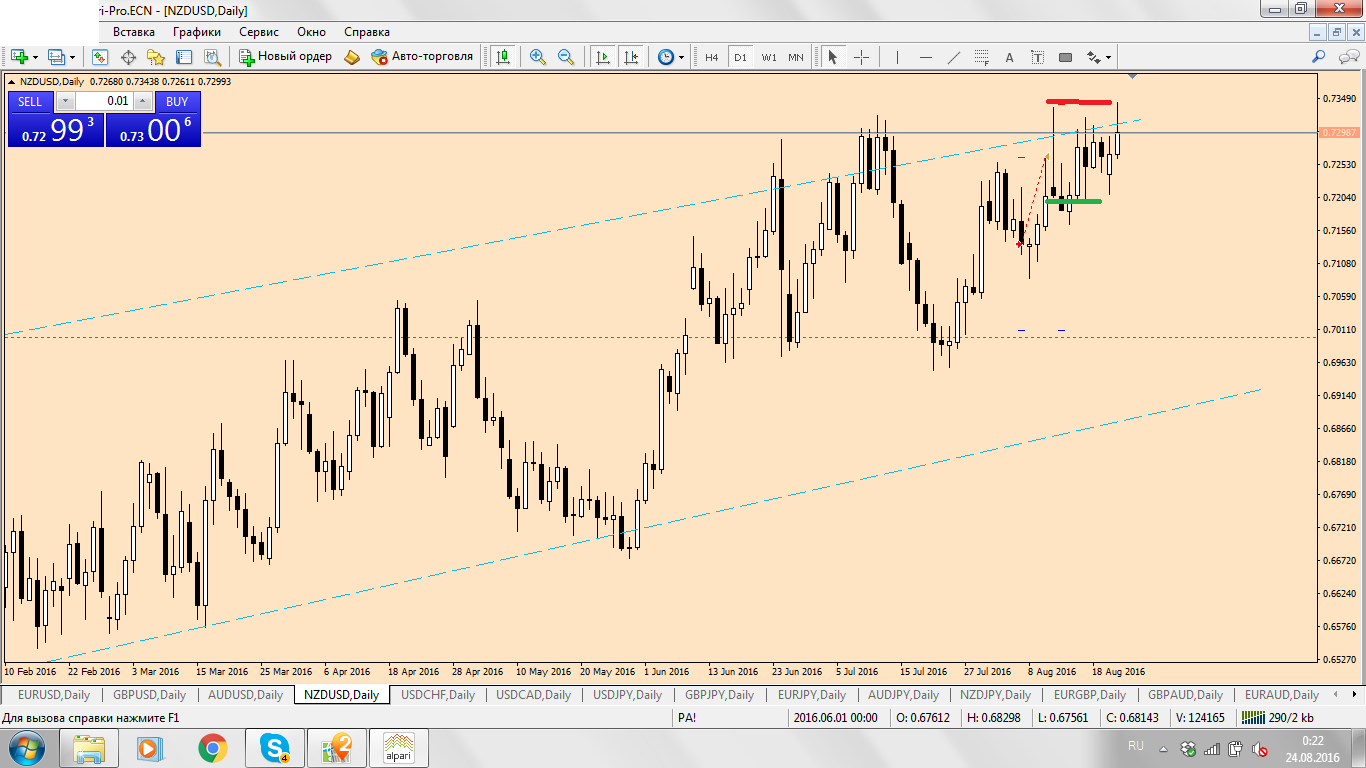Image resolution: width=1366 pixels, height=768 pixels.
Task: Open the Windows Start button
Action: pos(26,748)
